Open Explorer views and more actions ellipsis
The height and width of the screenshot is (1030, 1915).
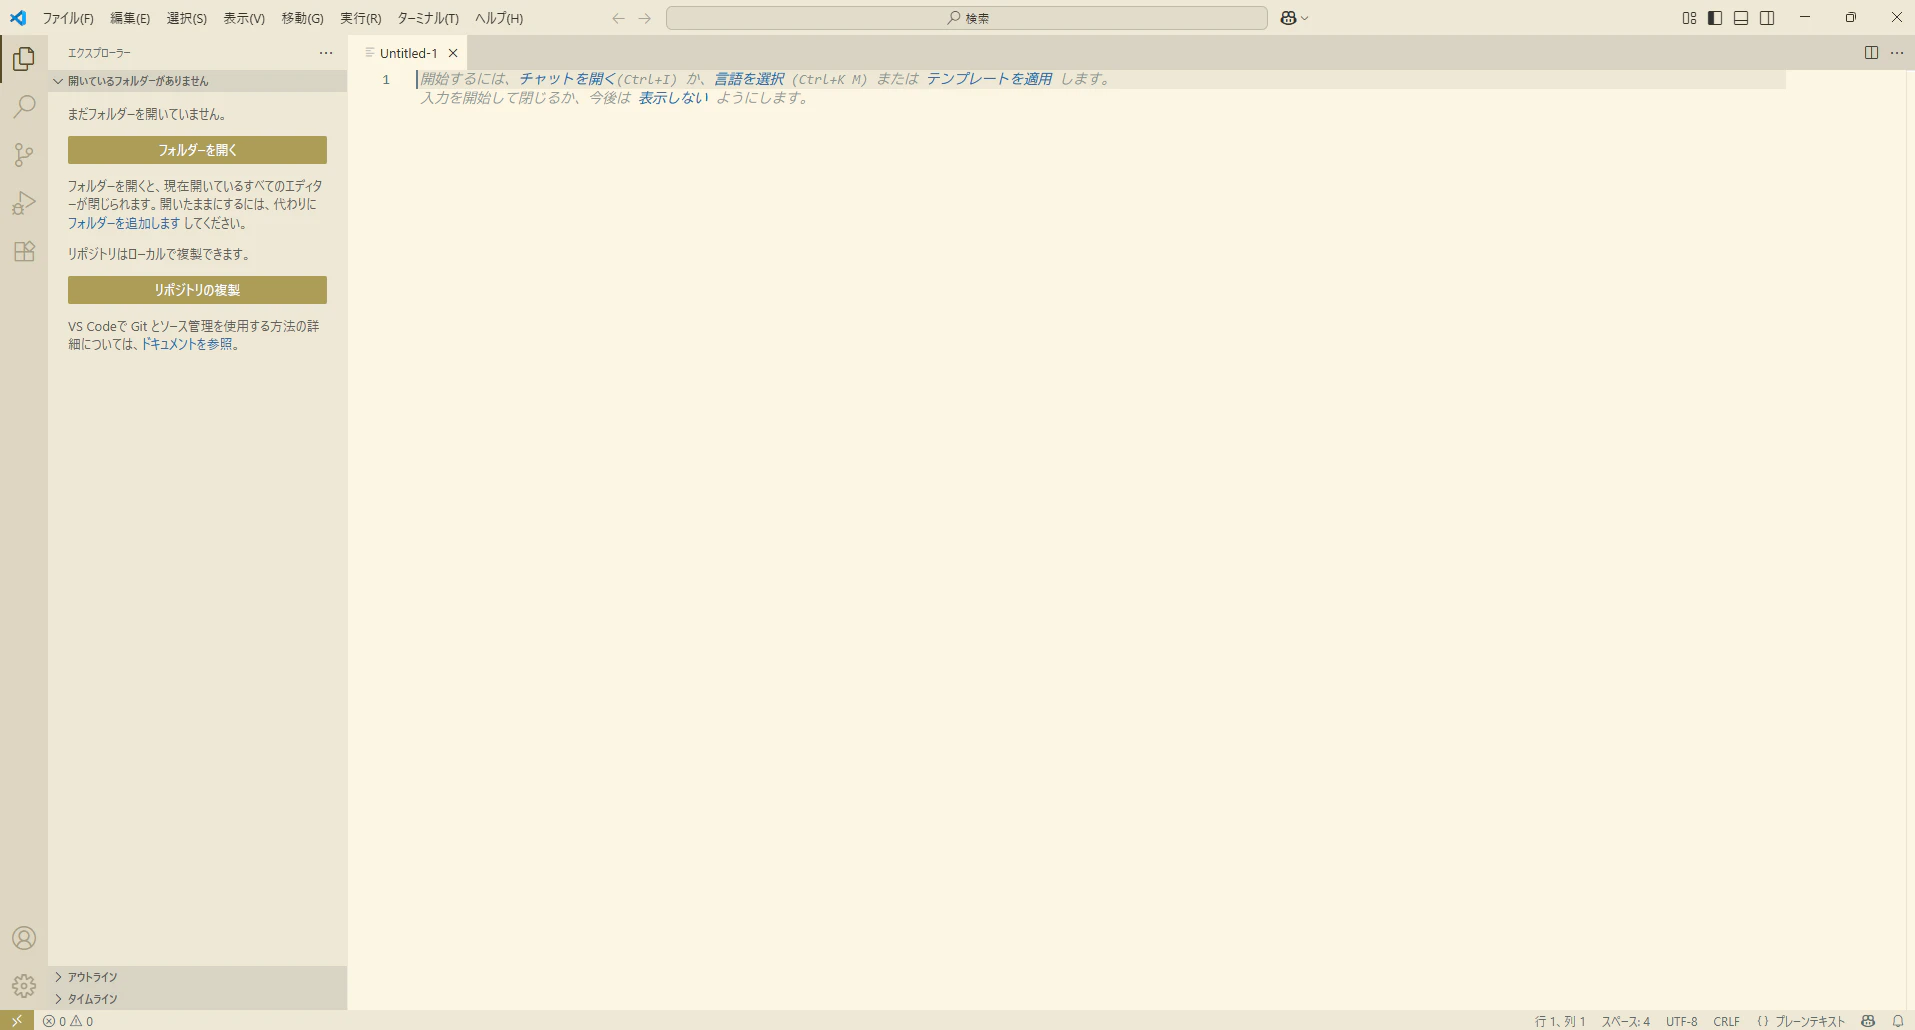(x=326, y=53)
